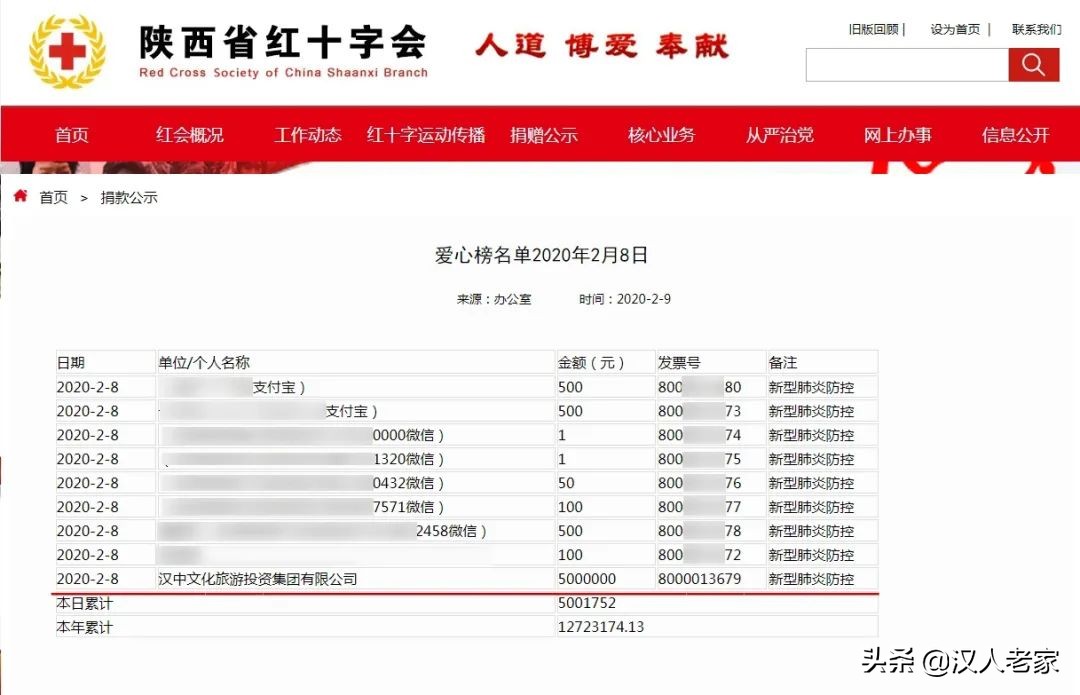
Task: Open the 捐赠公示 navigation menu
Action: click(x=545, y=134)
